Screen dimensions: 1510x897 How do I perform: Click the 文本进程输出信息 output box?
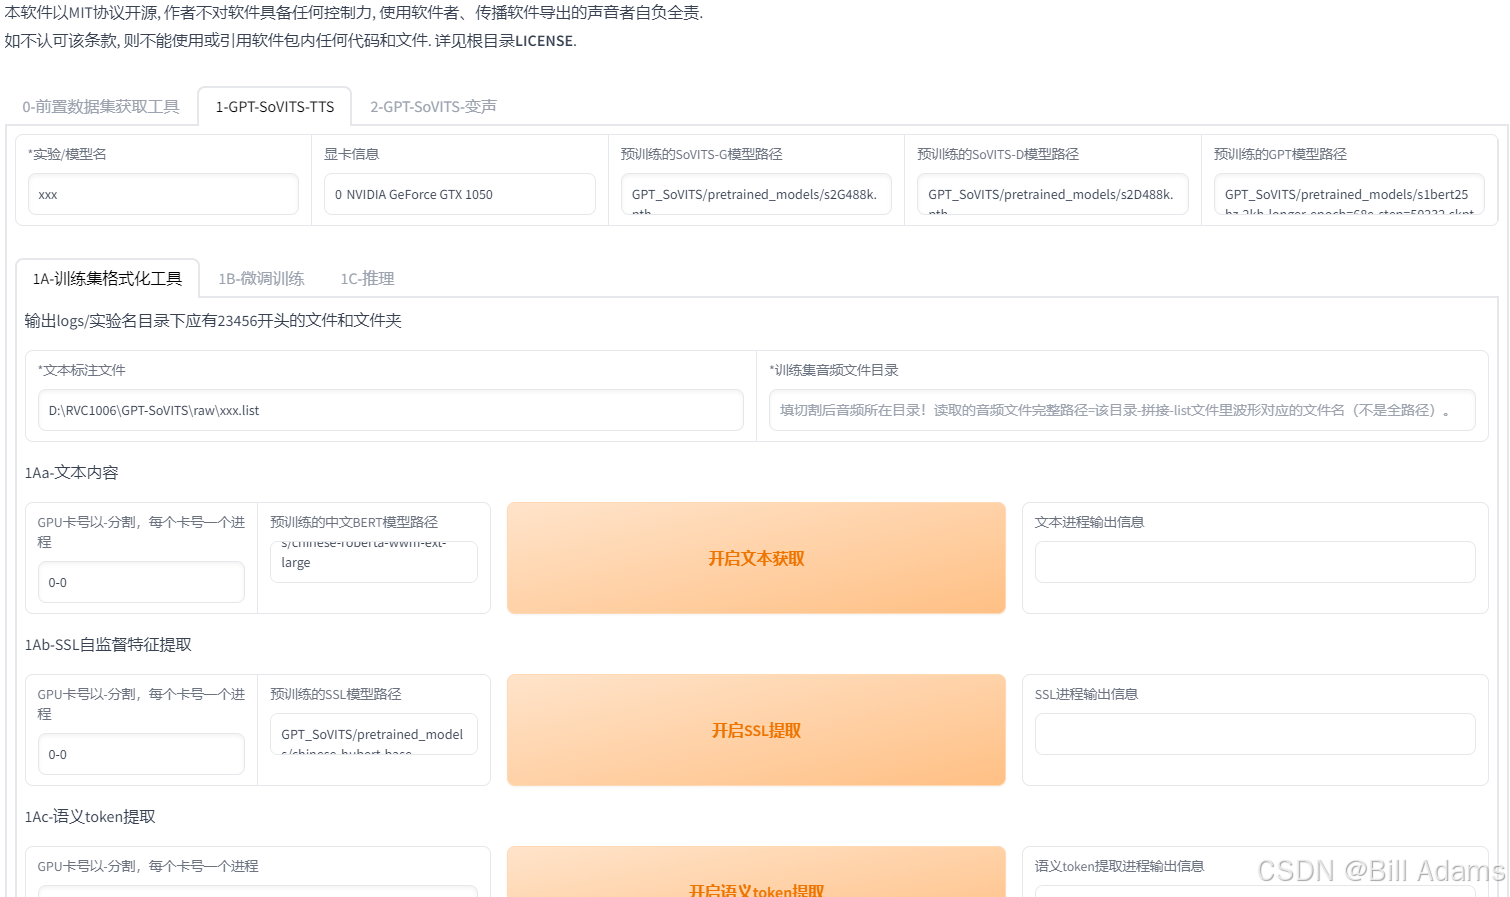[x=1254, y=562]
